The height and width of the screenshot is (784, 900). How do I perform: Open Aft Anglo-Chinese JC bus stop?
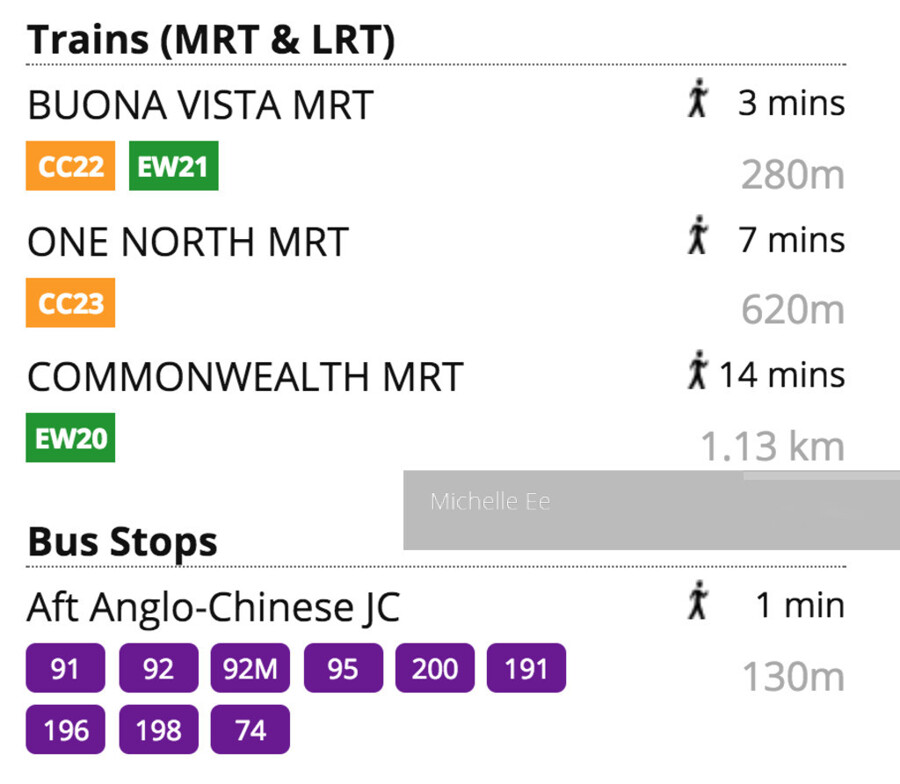pyautogui.click(x=213, y=606)
